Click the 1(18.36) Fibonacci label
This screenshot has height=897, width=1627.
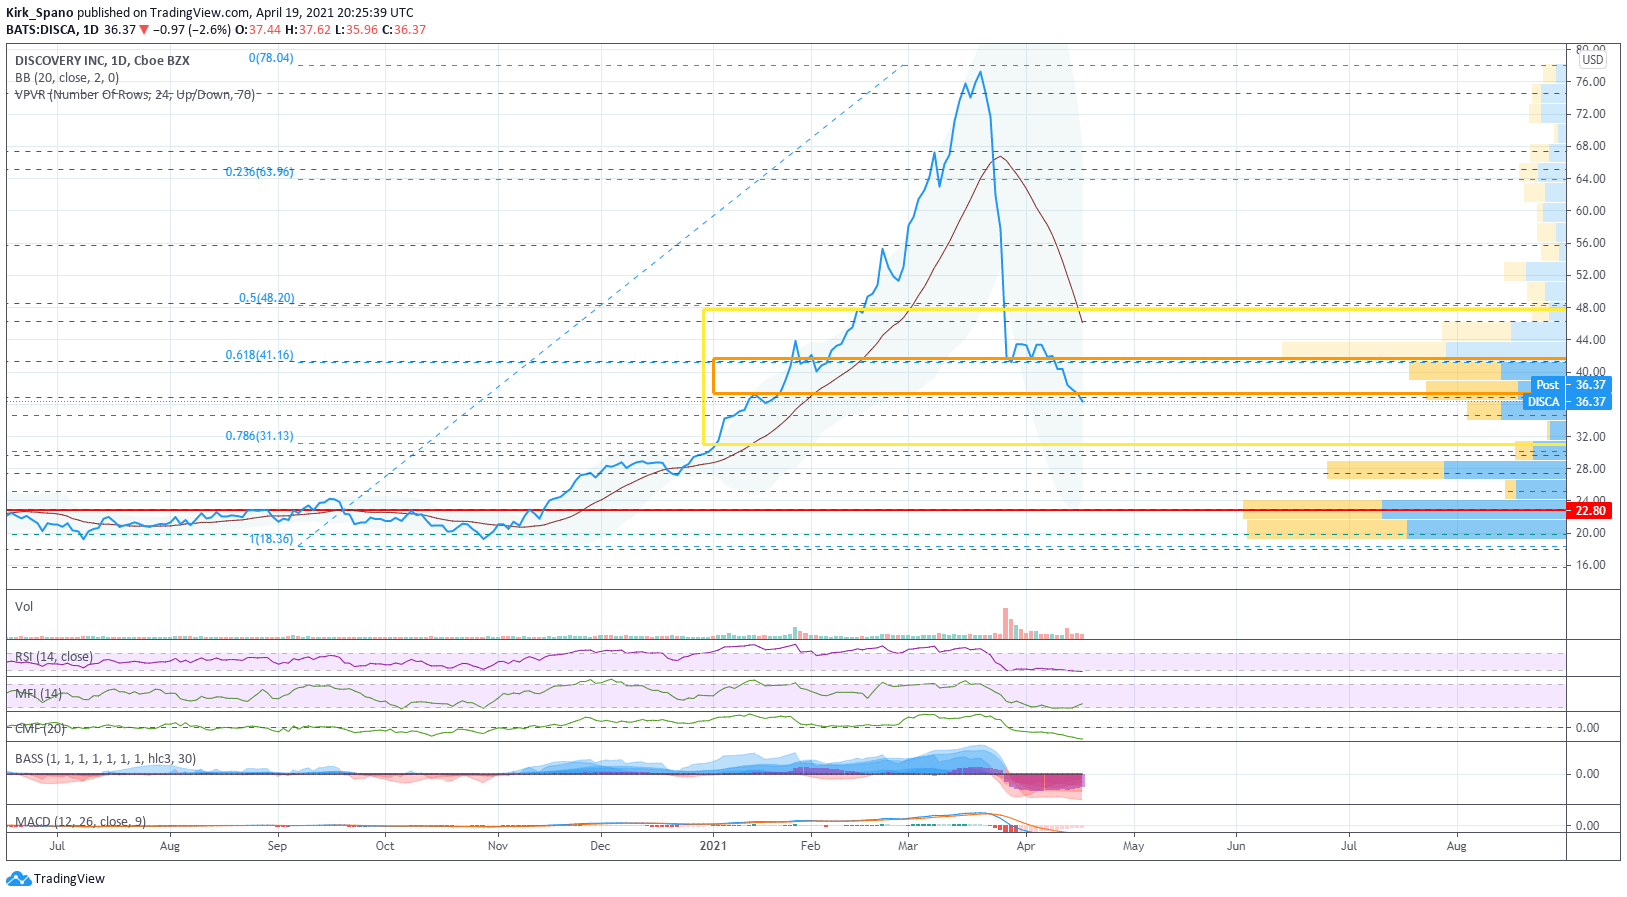tap(271, 539)
